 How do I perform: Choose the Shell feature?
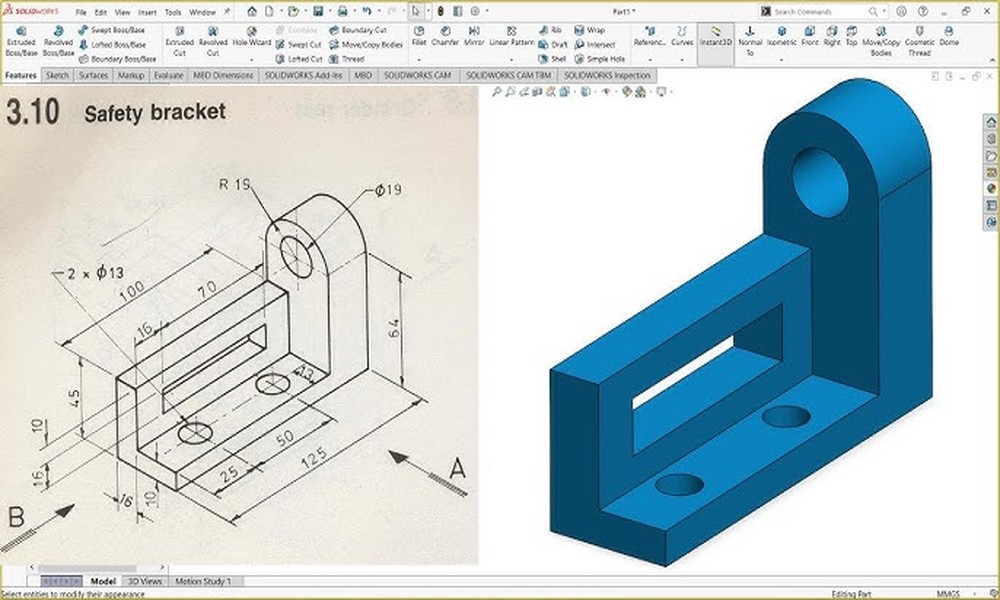(552, 59)
